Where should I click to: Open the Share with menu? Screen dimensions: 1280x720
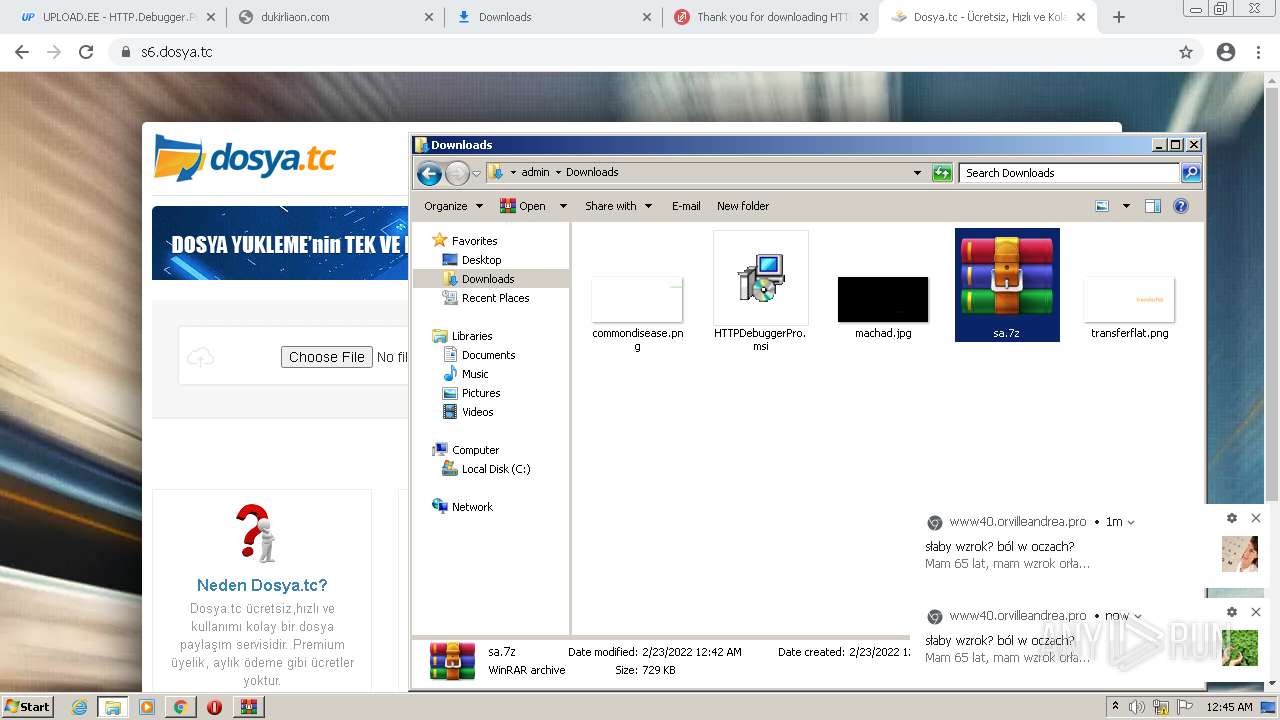pyautogui.click(x=618, y=206)
